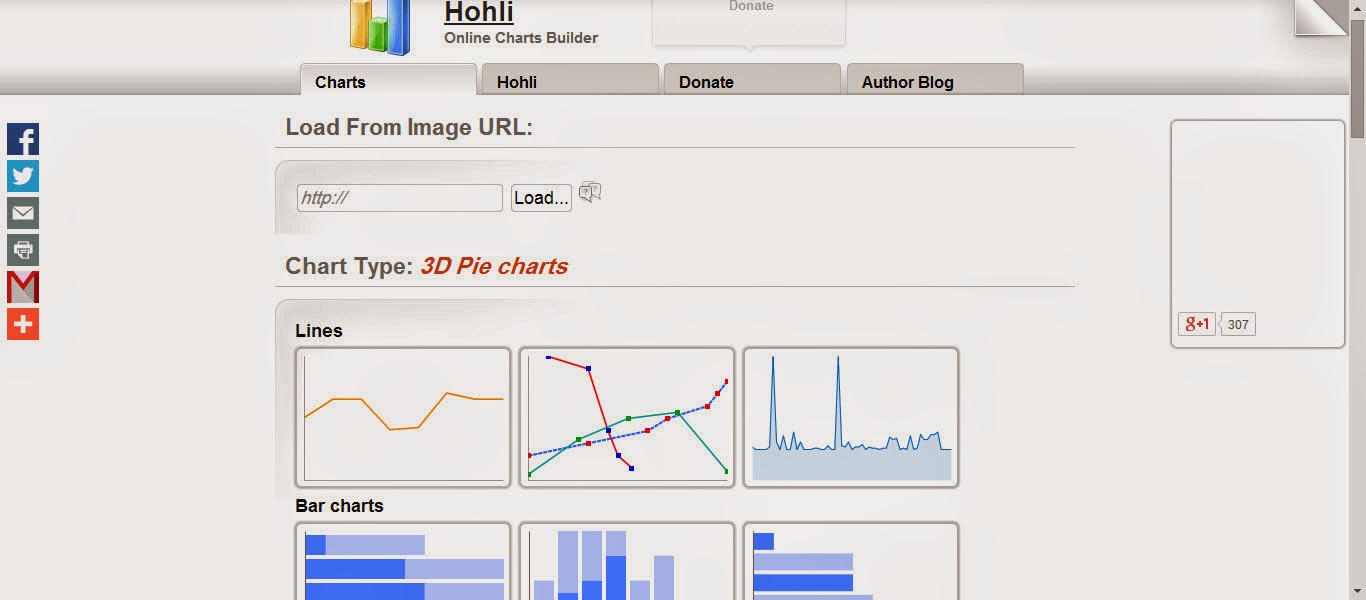Select the orange line chart thumbnail

pos(403,416)
